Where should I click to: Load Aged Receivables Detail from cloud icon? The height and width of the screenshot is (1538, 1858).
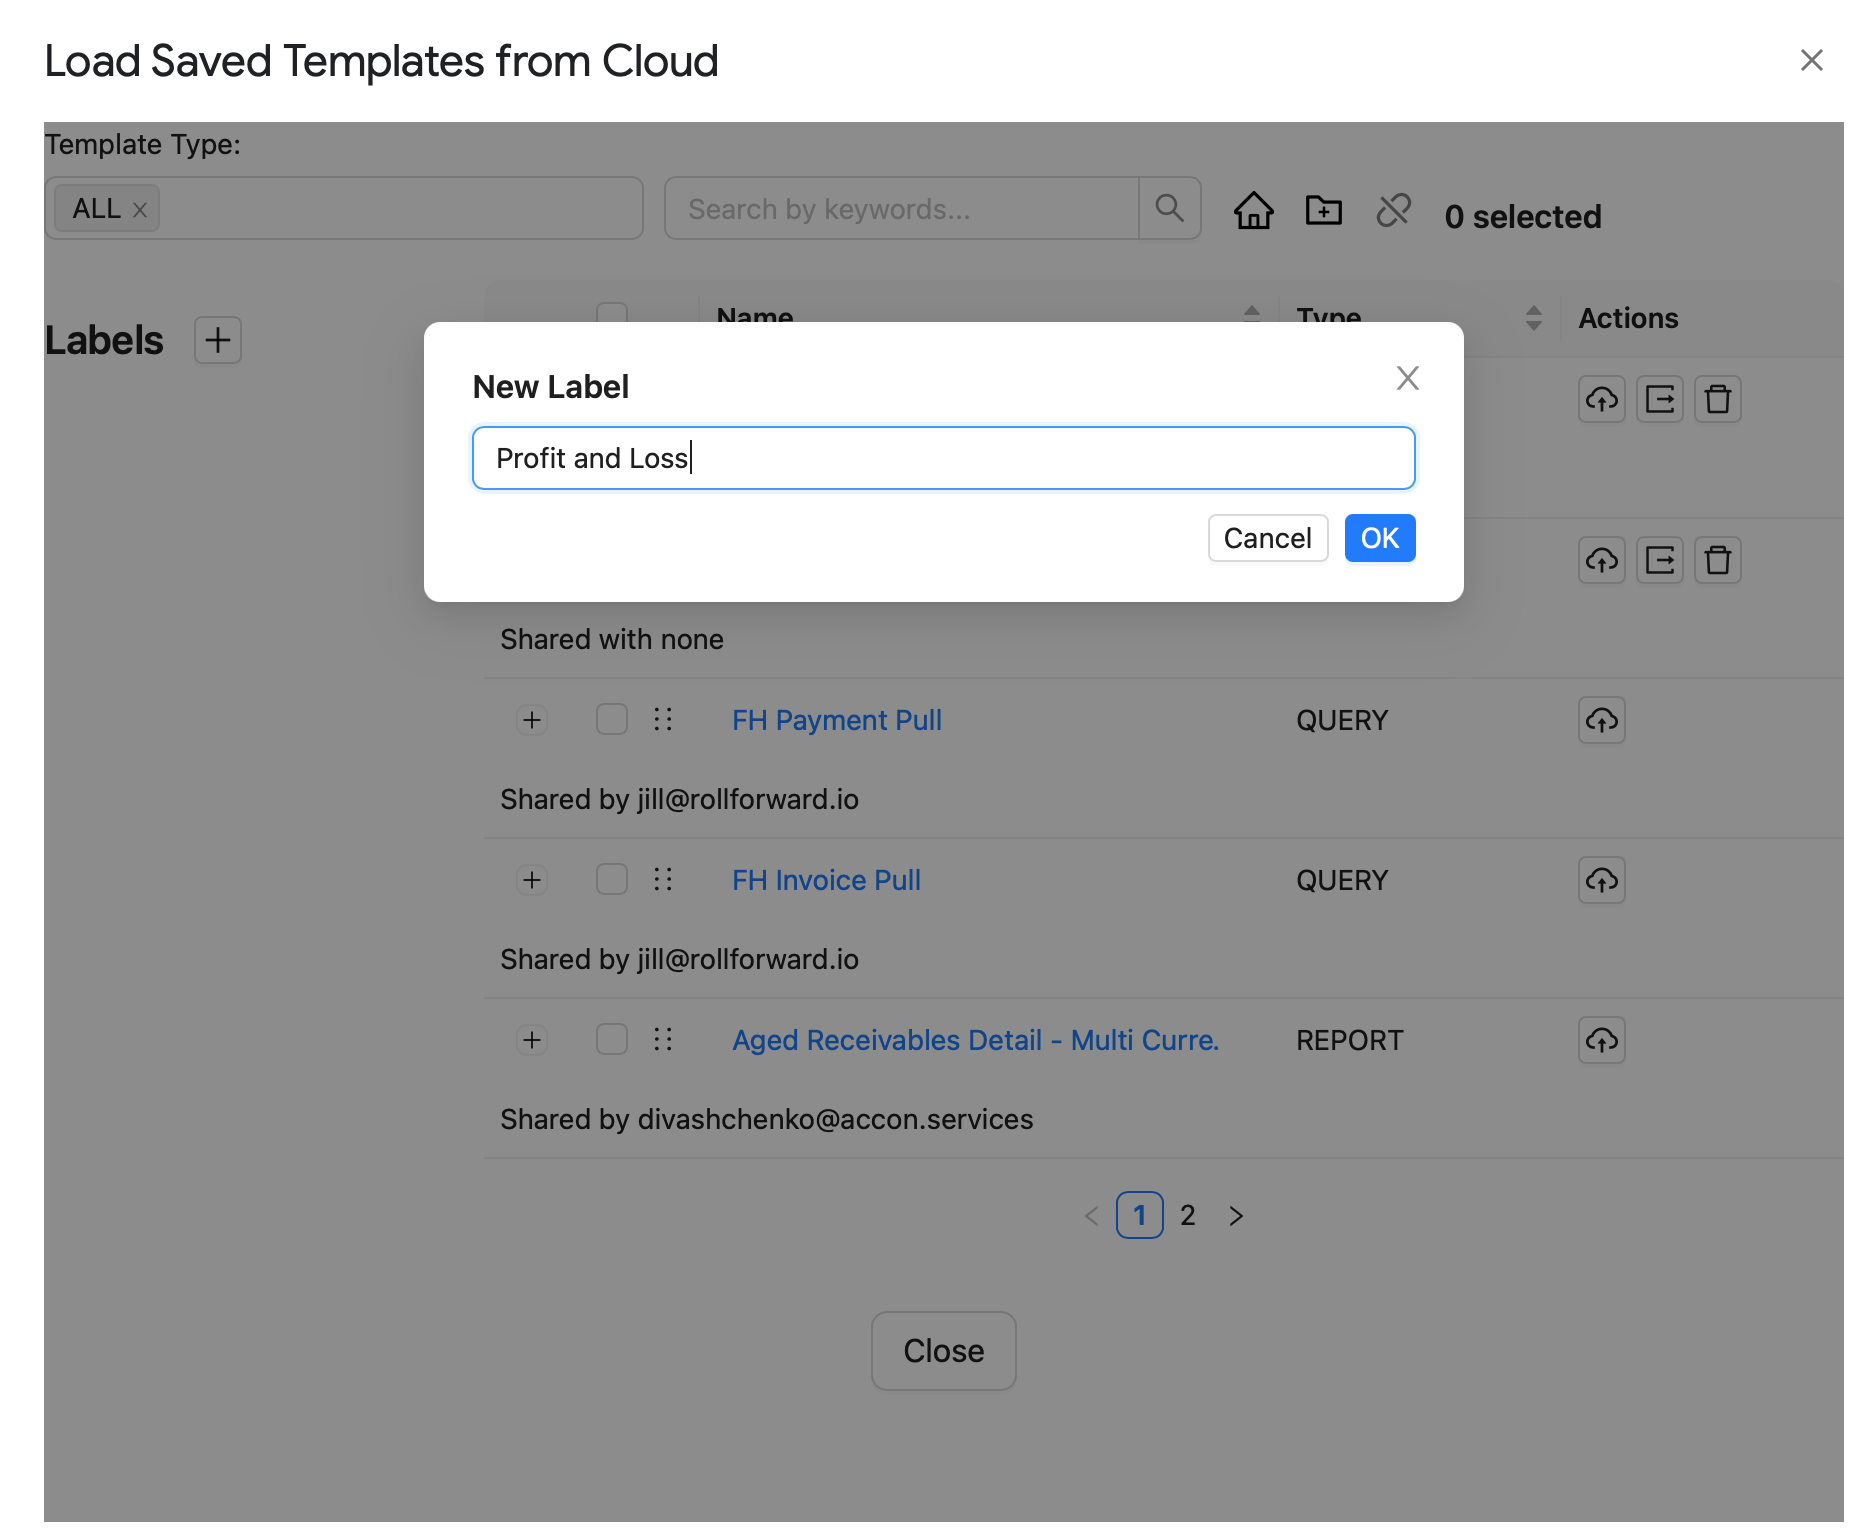pos(1602,1040)
